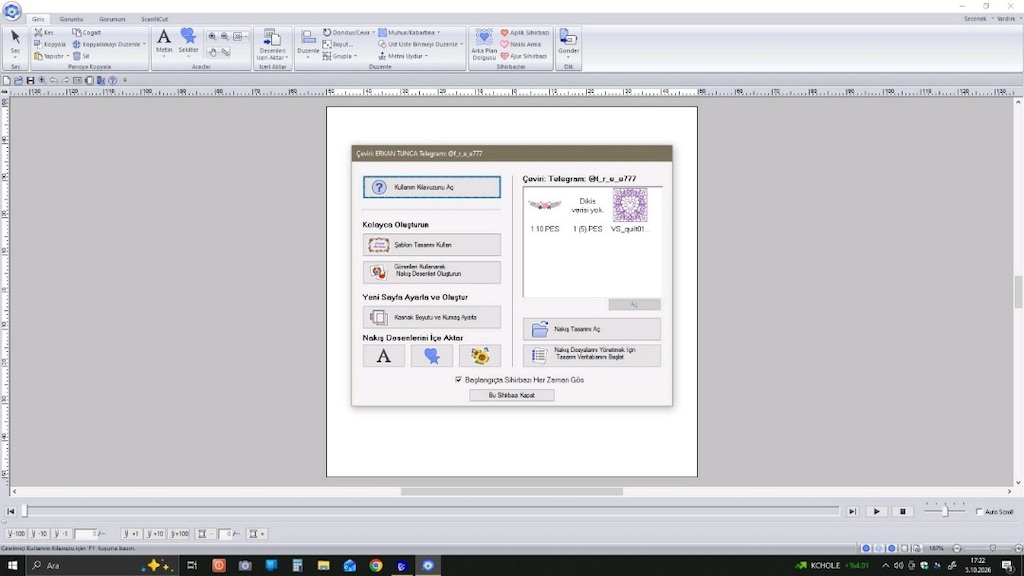Open the ScanNCut ribbon tab
1024x576 pixels.
pos(155,19)
